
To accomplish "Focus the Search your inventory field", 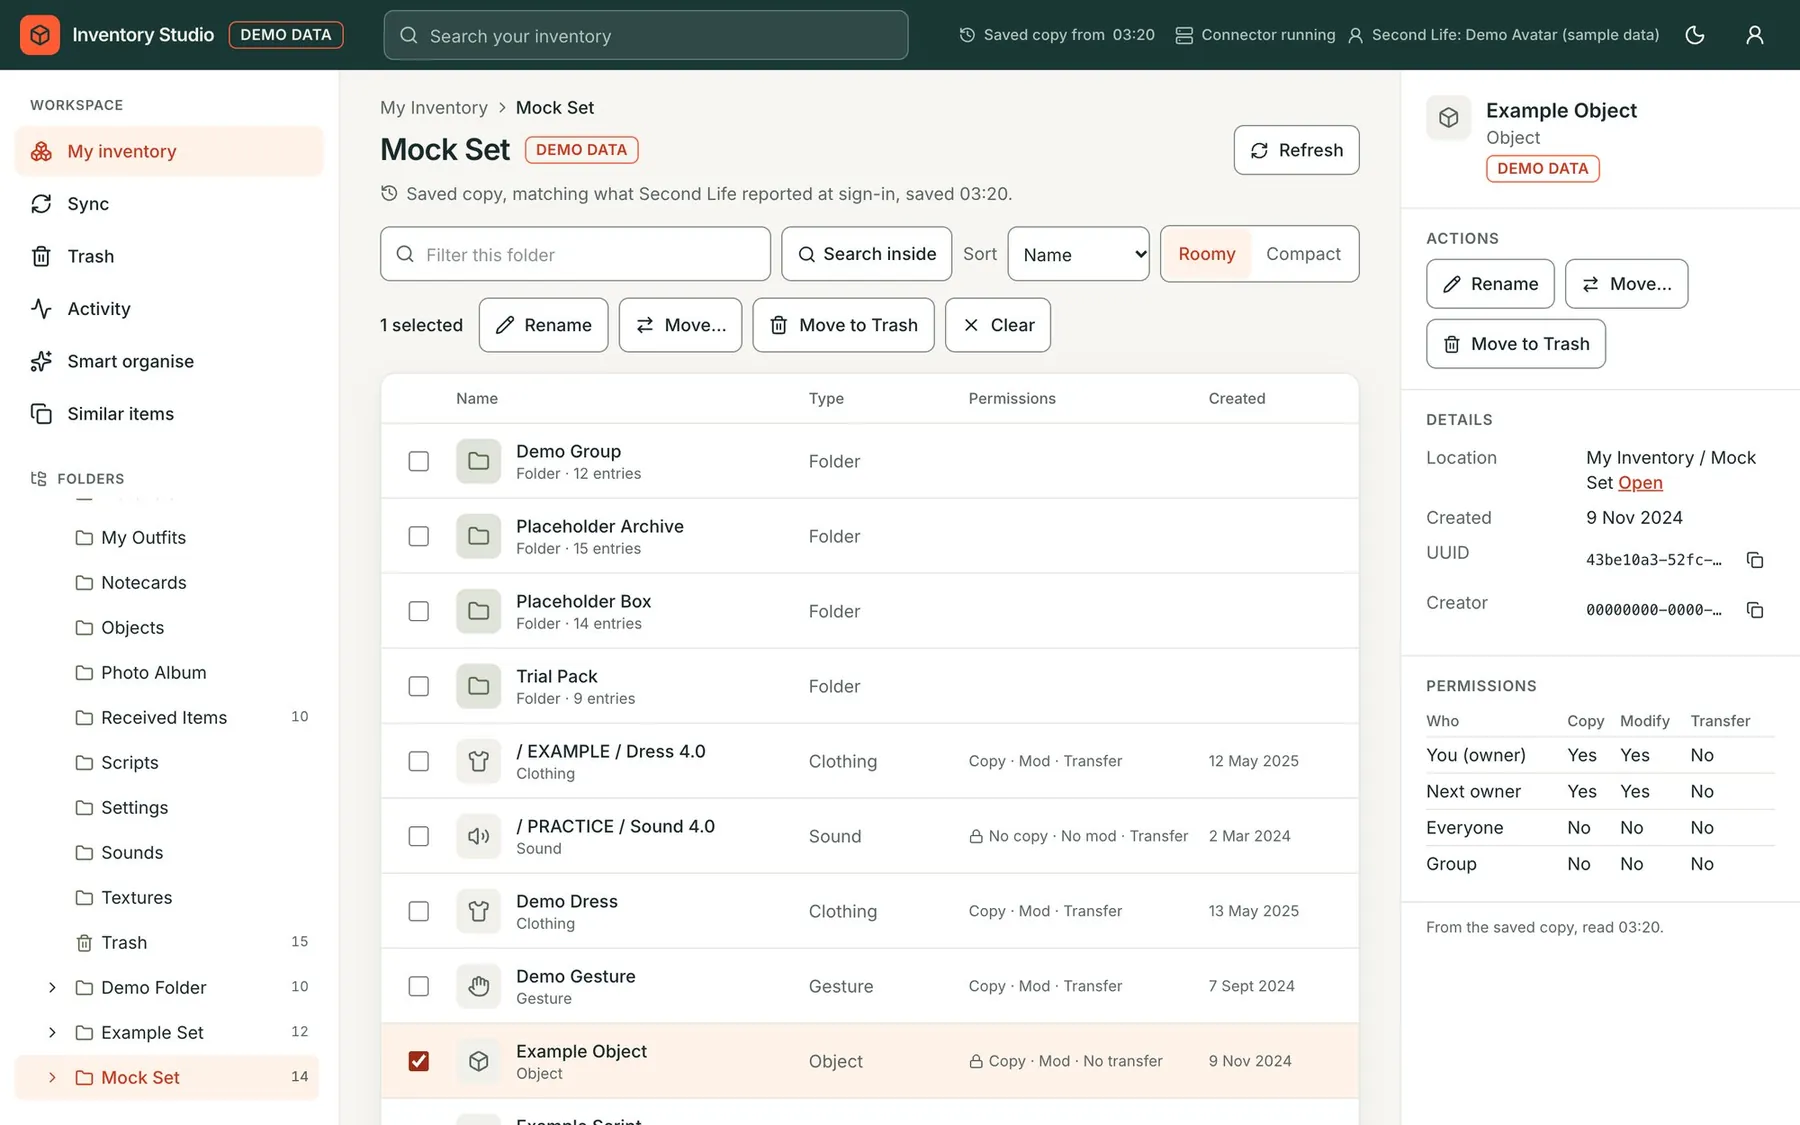I will (x=646, y=35).
